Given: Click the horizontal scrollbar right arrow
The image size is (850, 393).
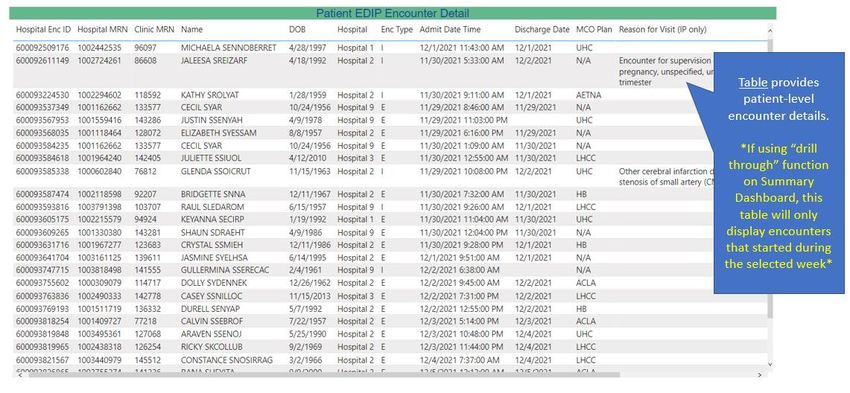Looking at the screenshot, I should click(759, 375).
